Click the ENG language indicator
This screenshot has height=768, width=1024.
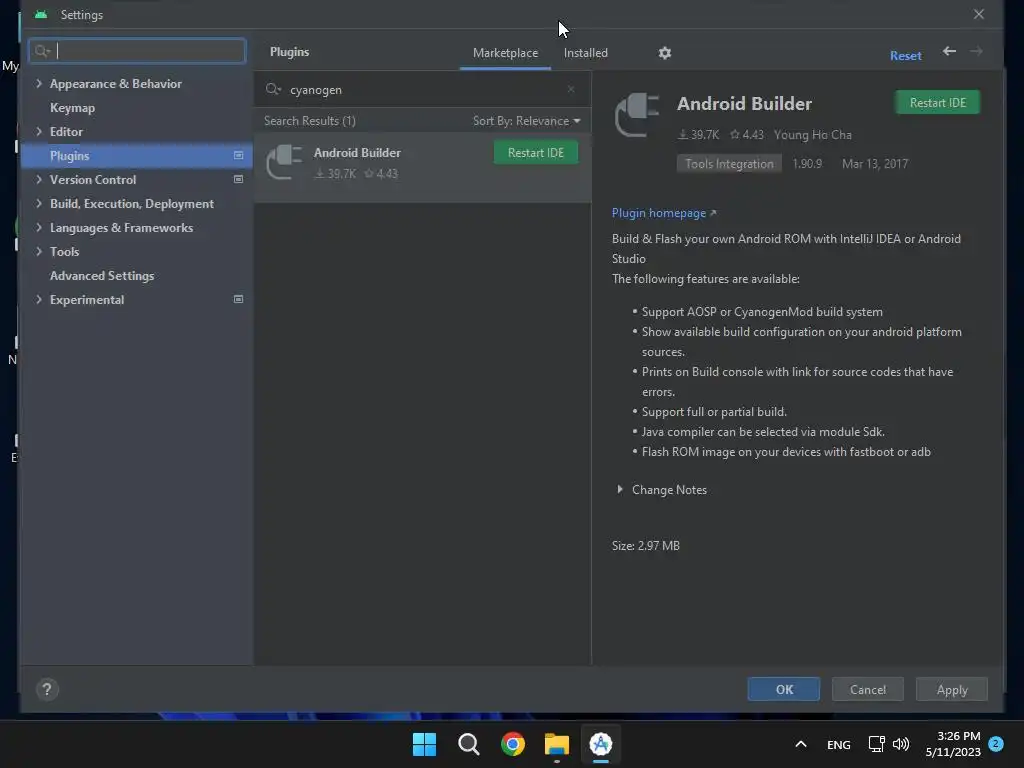click(x=839, y=744)
